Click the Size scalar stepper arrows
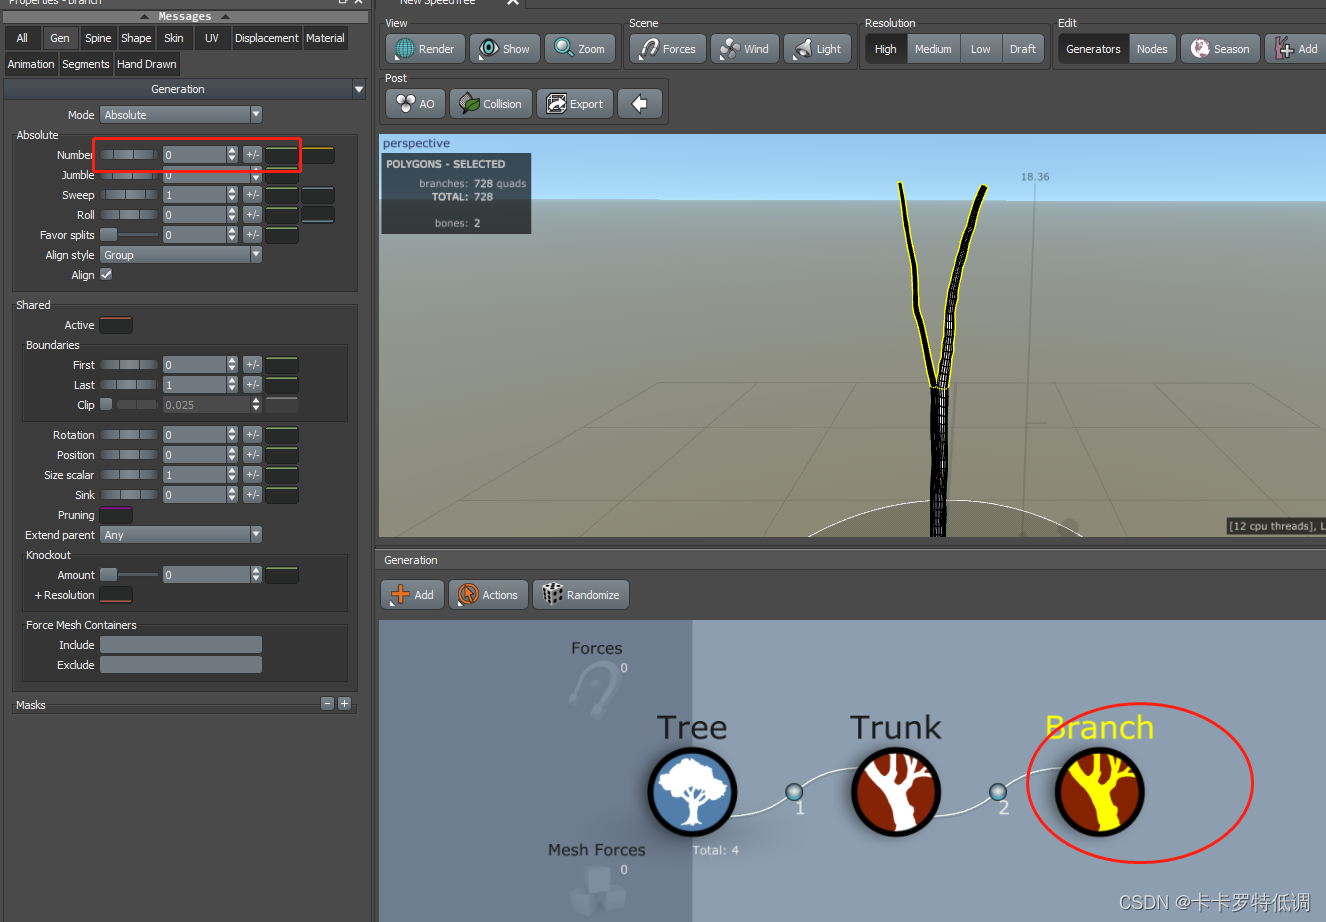The height and width of the screenshot is (922, 1326). click(232, 475)
